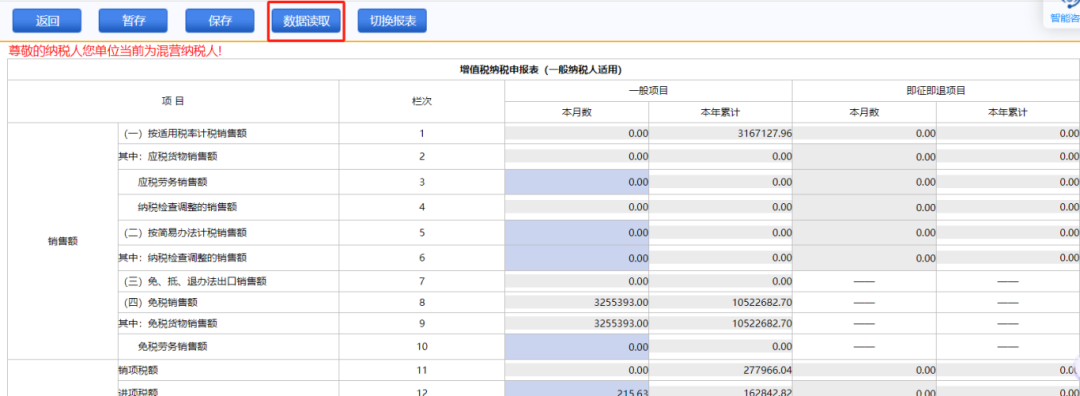Select row 3 应税劳务销售额 本月数 input
Screen dimensions: 1080x396
(577, 182)
